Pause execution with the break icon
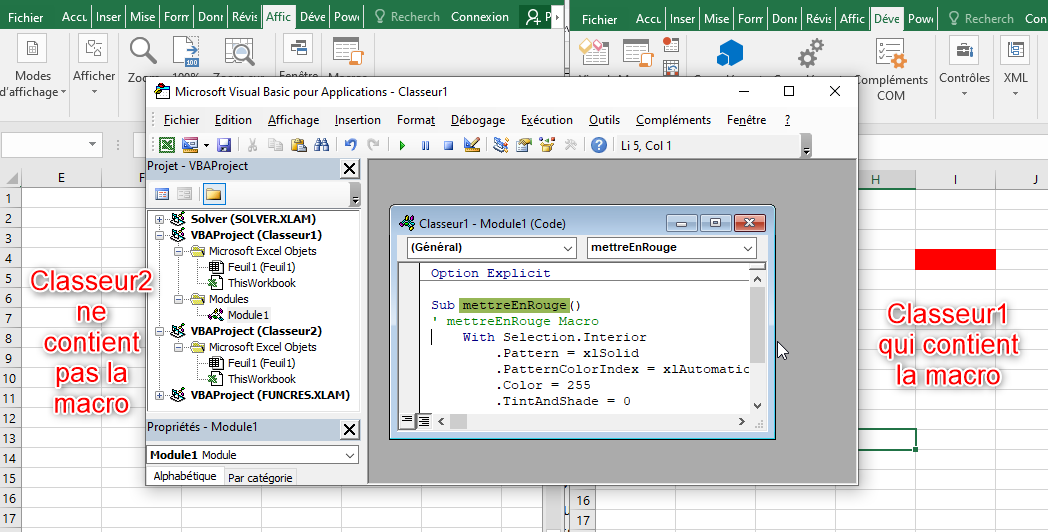1048x532 pixels. click(x=426, y=145)
